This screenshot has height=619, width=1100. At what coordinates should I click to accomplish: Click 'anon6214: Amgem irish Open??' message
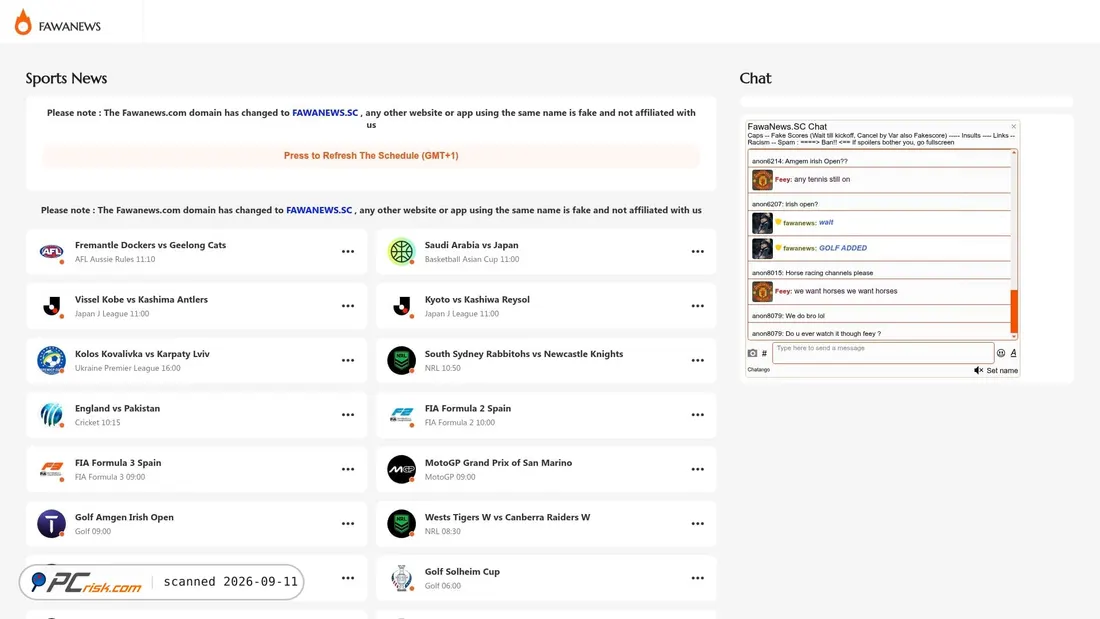(x=800, y=161)
